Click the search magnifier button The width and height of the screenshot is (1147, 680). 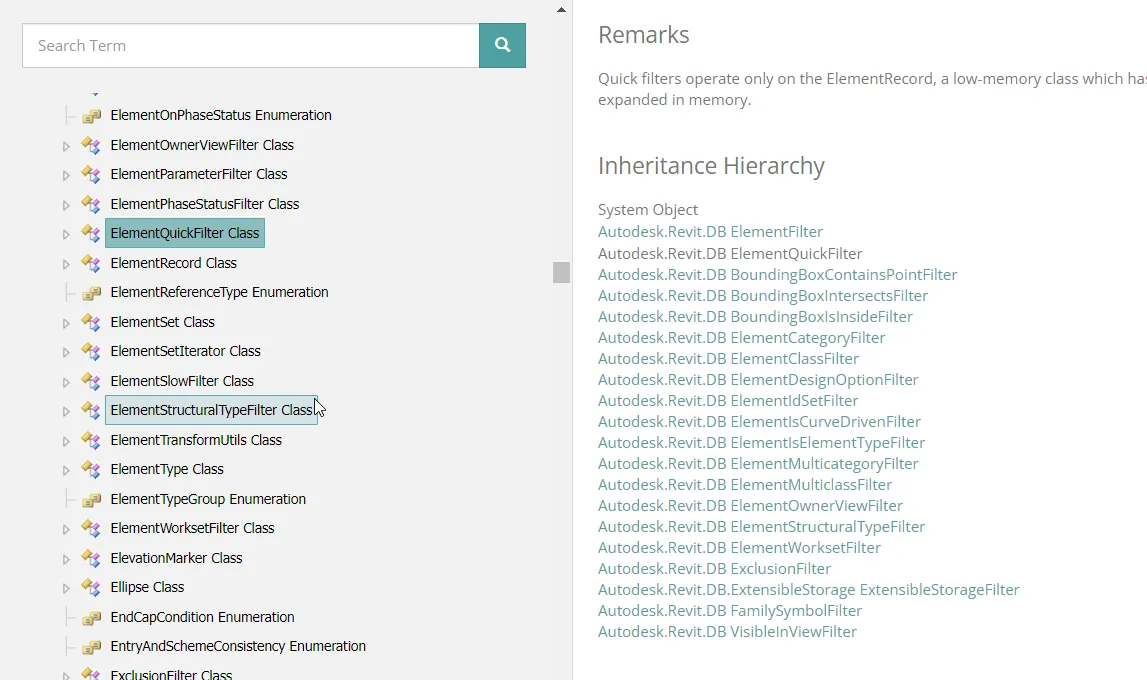[x=502, y=45]
